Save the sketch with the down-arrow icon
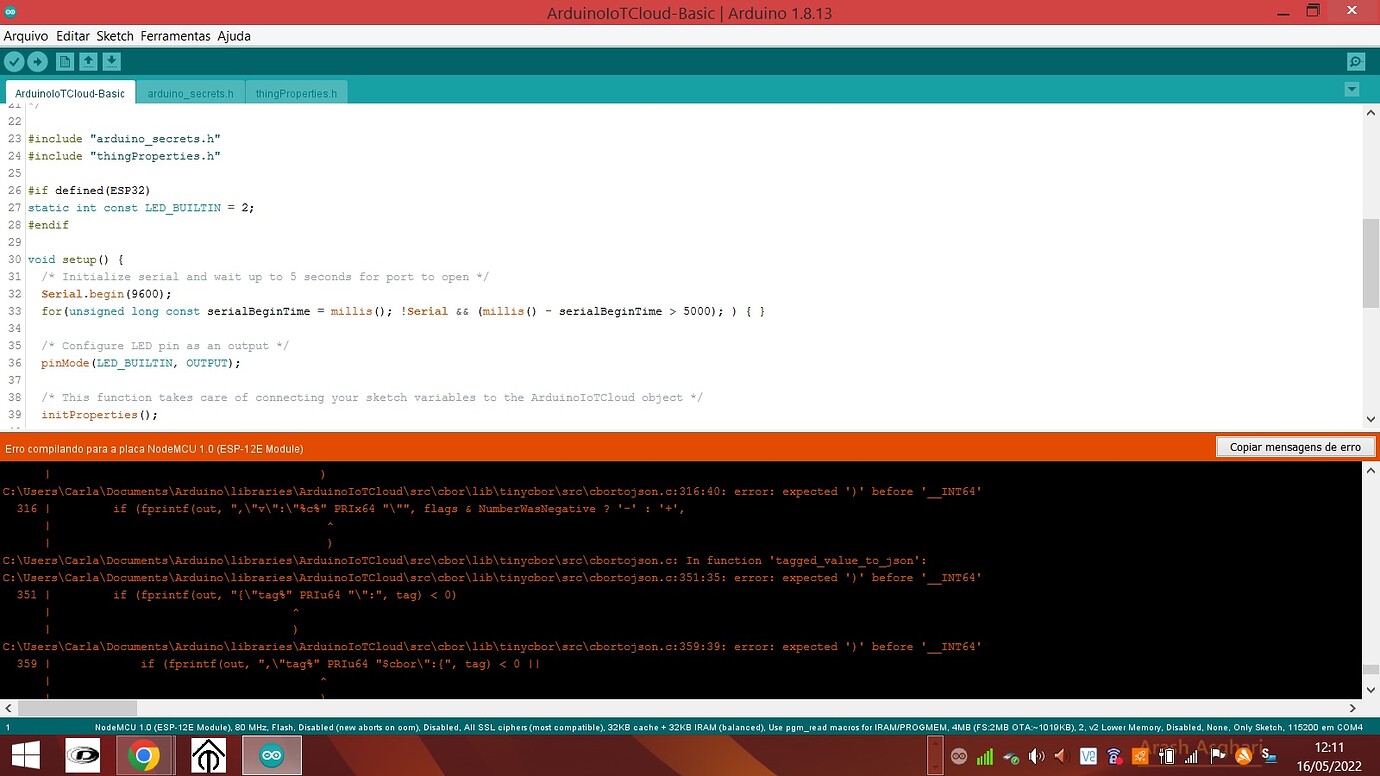 [x=111, y=61]
